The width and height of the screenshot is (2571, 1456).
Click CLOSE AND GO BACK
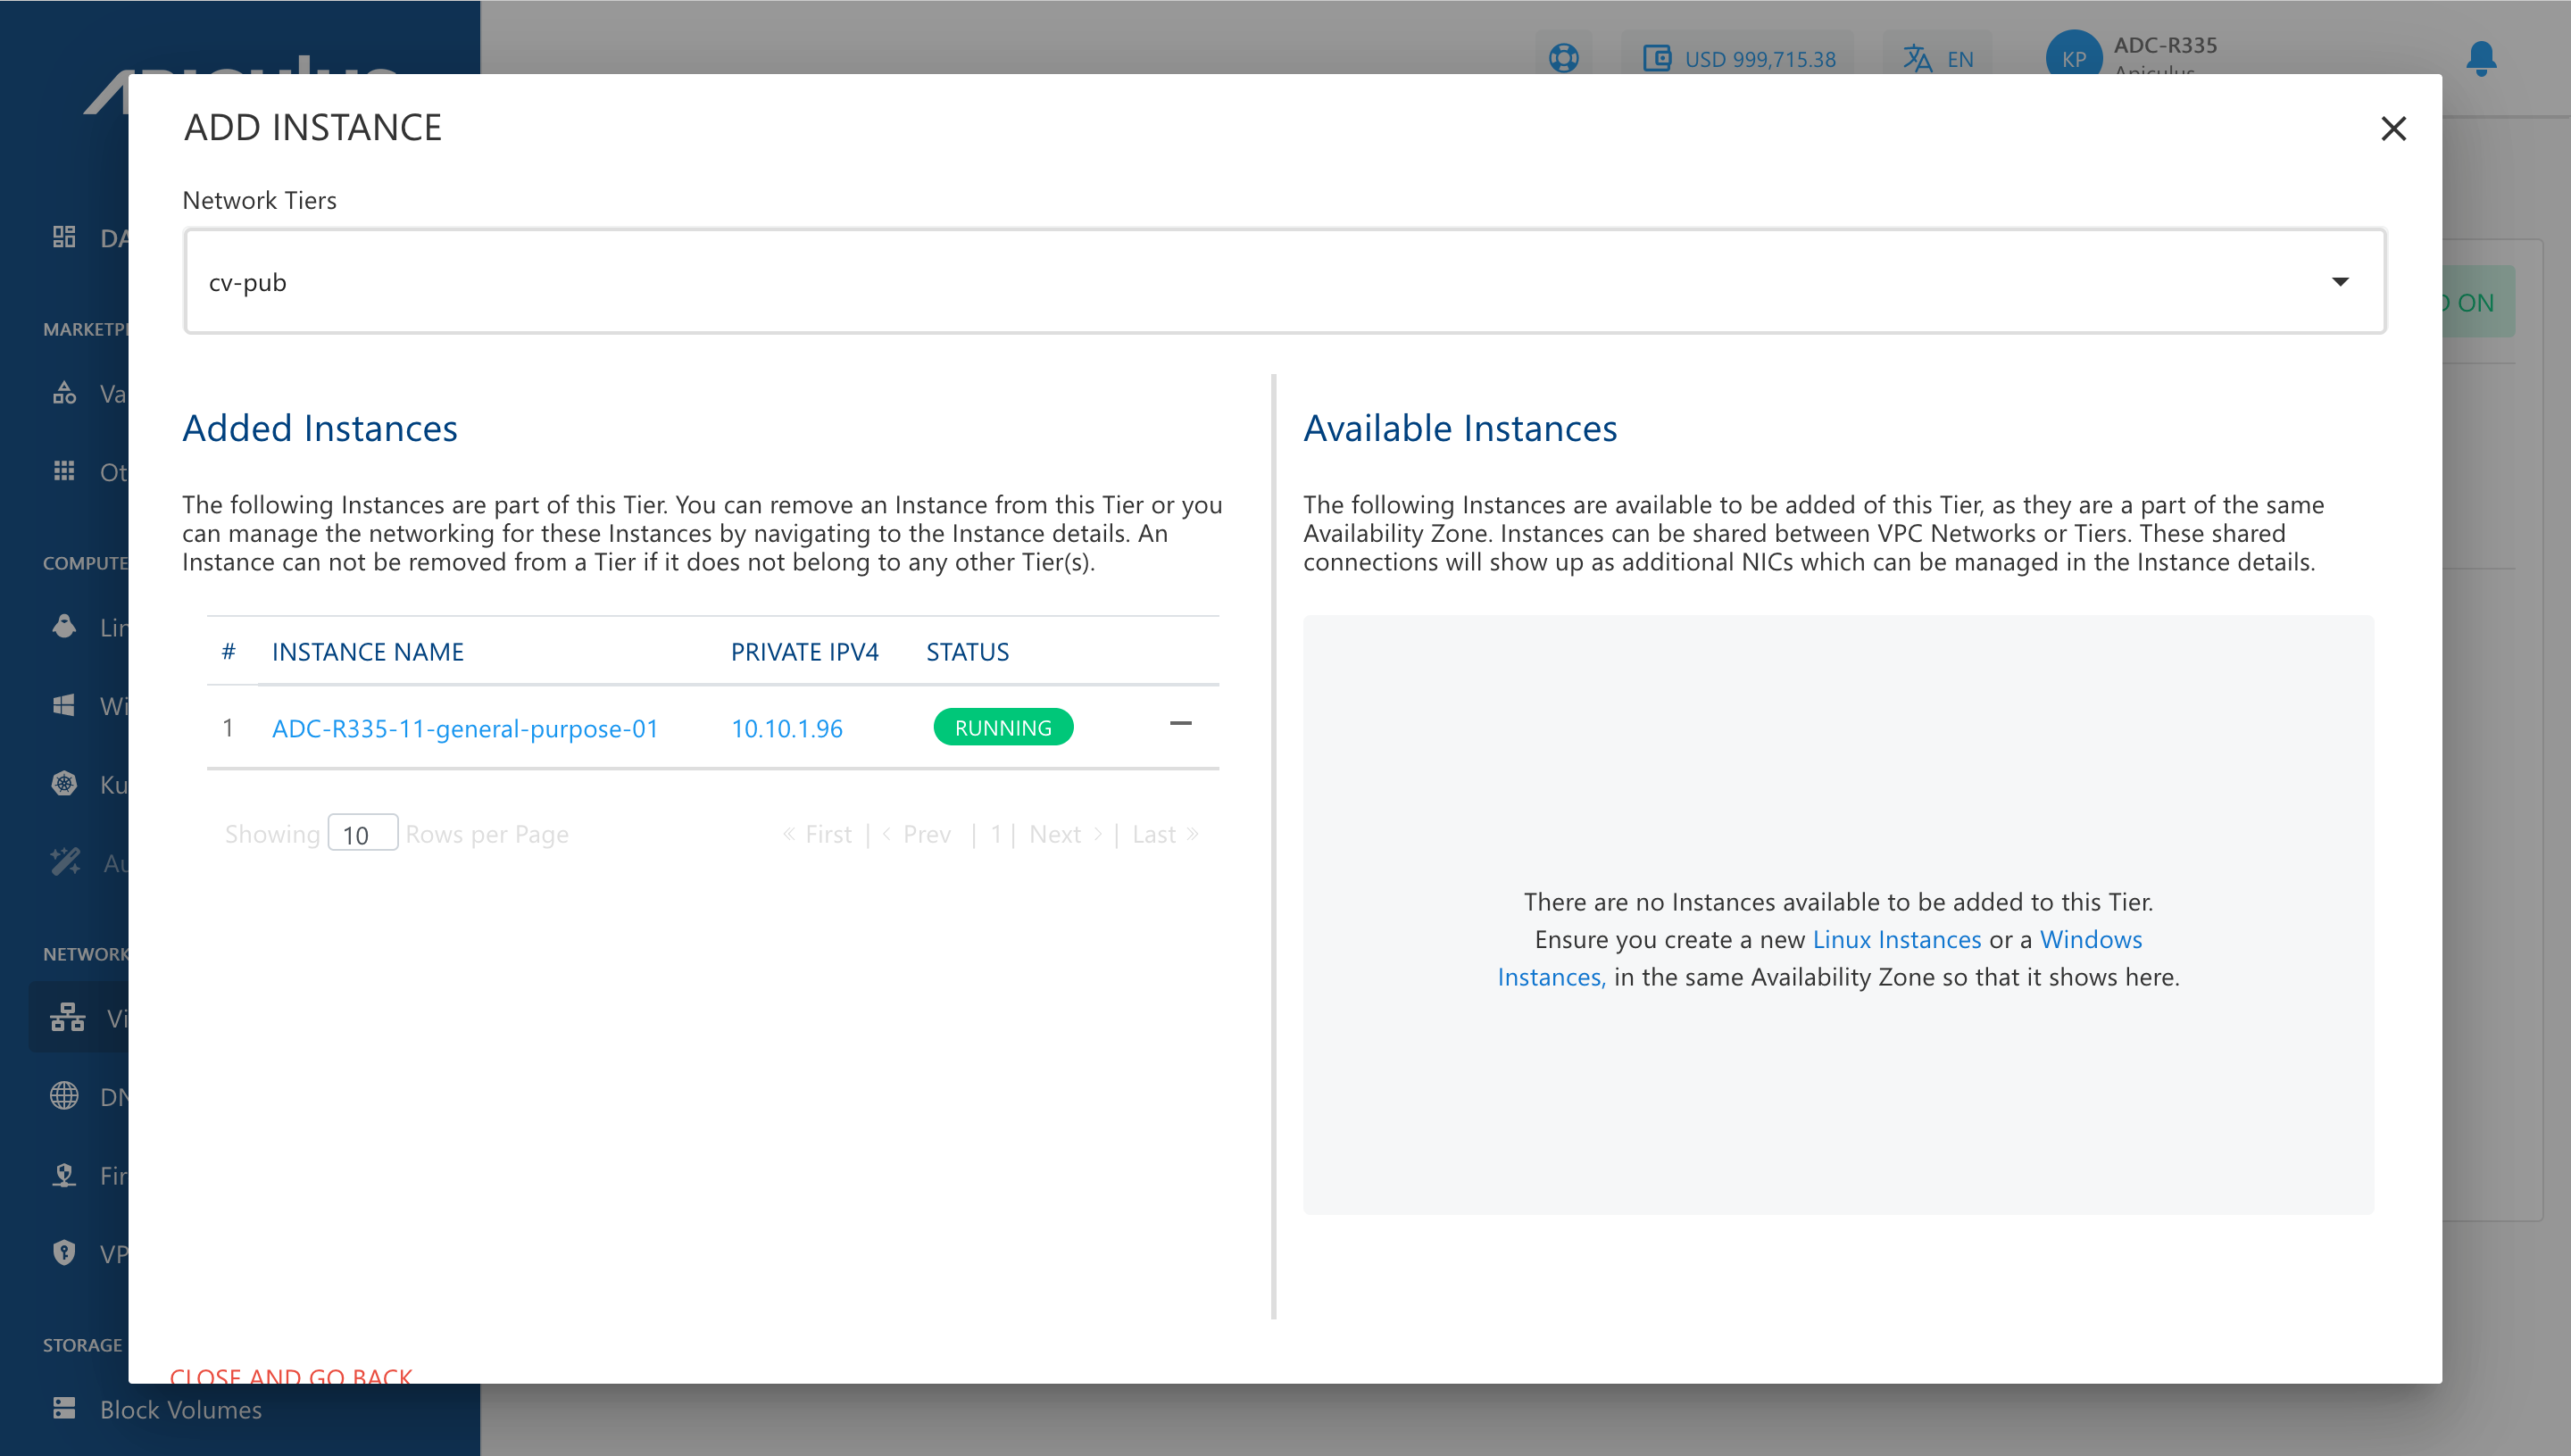[x=294, y=1376]
